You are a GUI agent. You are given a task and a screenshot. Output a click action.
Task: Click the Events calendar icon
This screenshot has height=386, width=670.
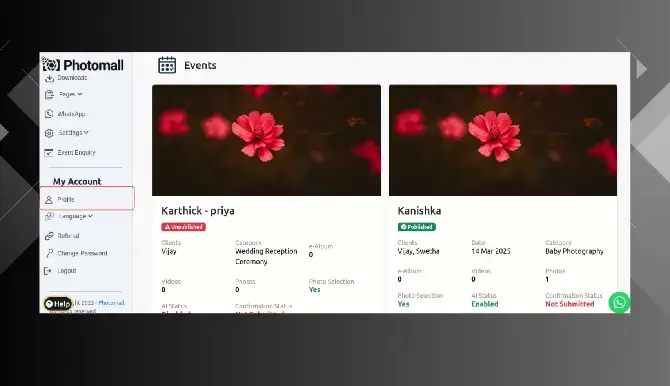click(167, 65)
